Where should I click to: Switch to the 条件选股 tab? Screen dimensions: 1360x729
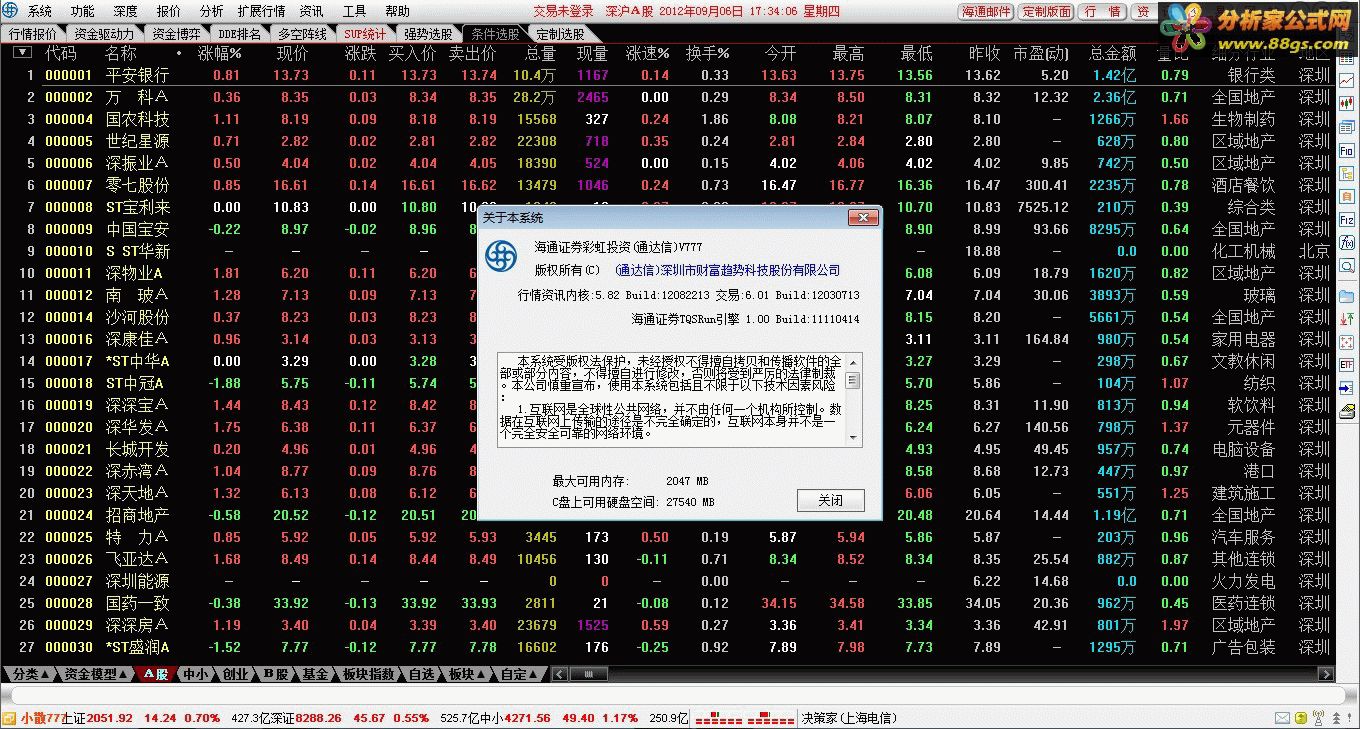click(x=497, y=33)
